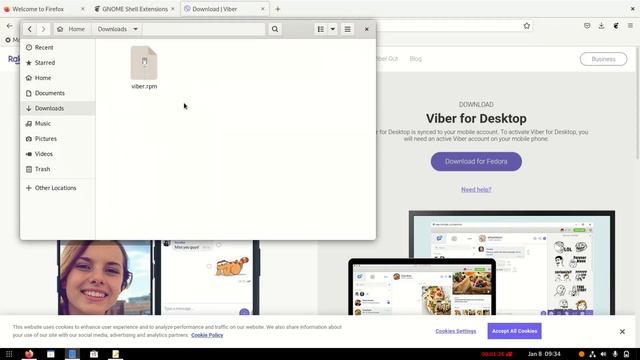Click Accept All Cookies
Viewport: 640px width, 360px height.
point(514,331)
